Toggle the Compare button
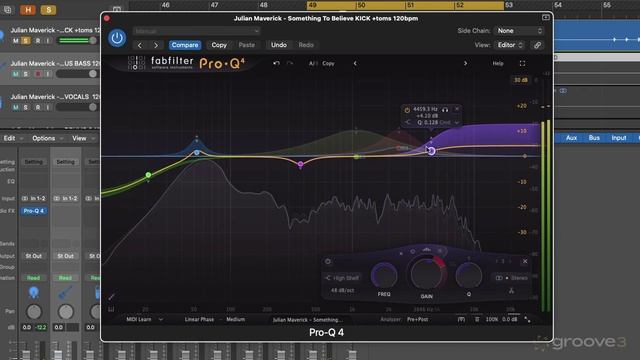 [185, 45]
